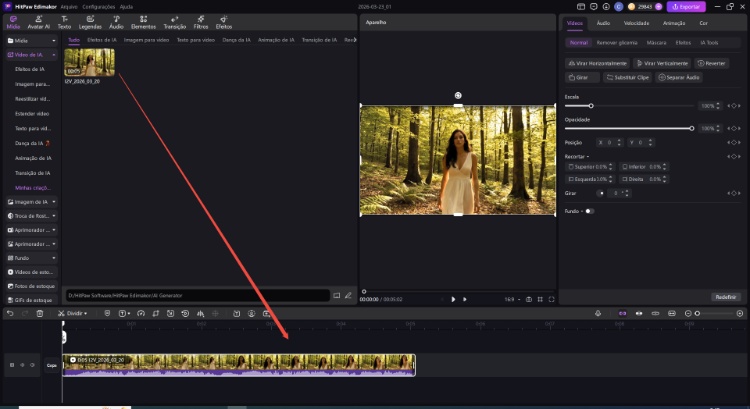750x409 pixels.
Task: Open the speed gauge tool
Action: tap(141, 313)
